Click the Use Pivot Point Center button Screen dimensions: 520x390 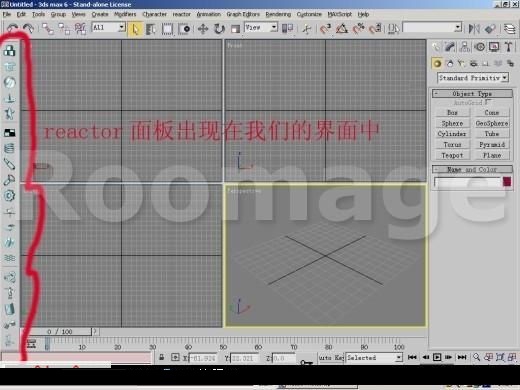point(287,29)
